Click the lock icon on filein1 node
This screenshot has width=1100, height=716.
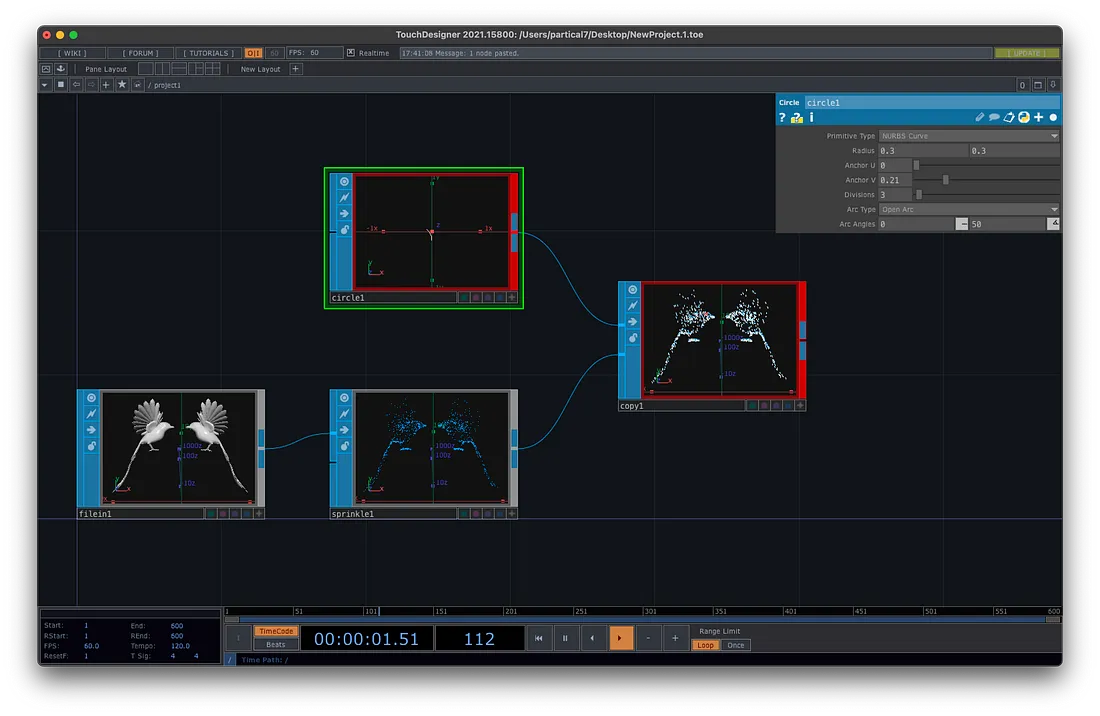(x=92, y=447)
